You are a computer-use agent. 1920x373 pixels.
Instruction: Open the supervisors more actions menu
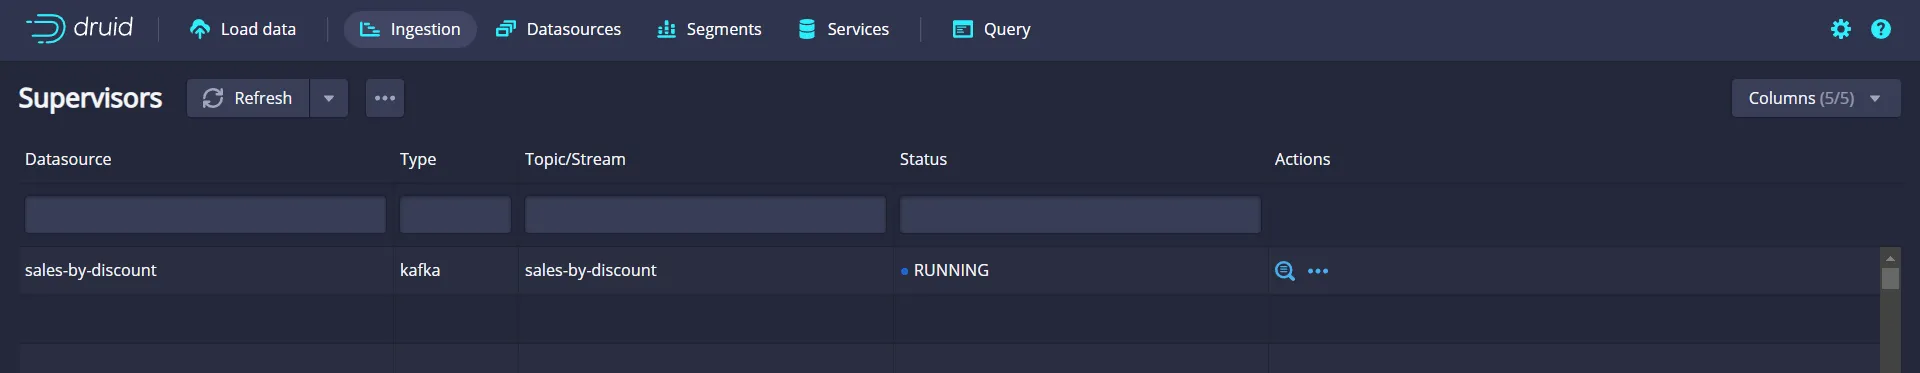tap(385, 98)
